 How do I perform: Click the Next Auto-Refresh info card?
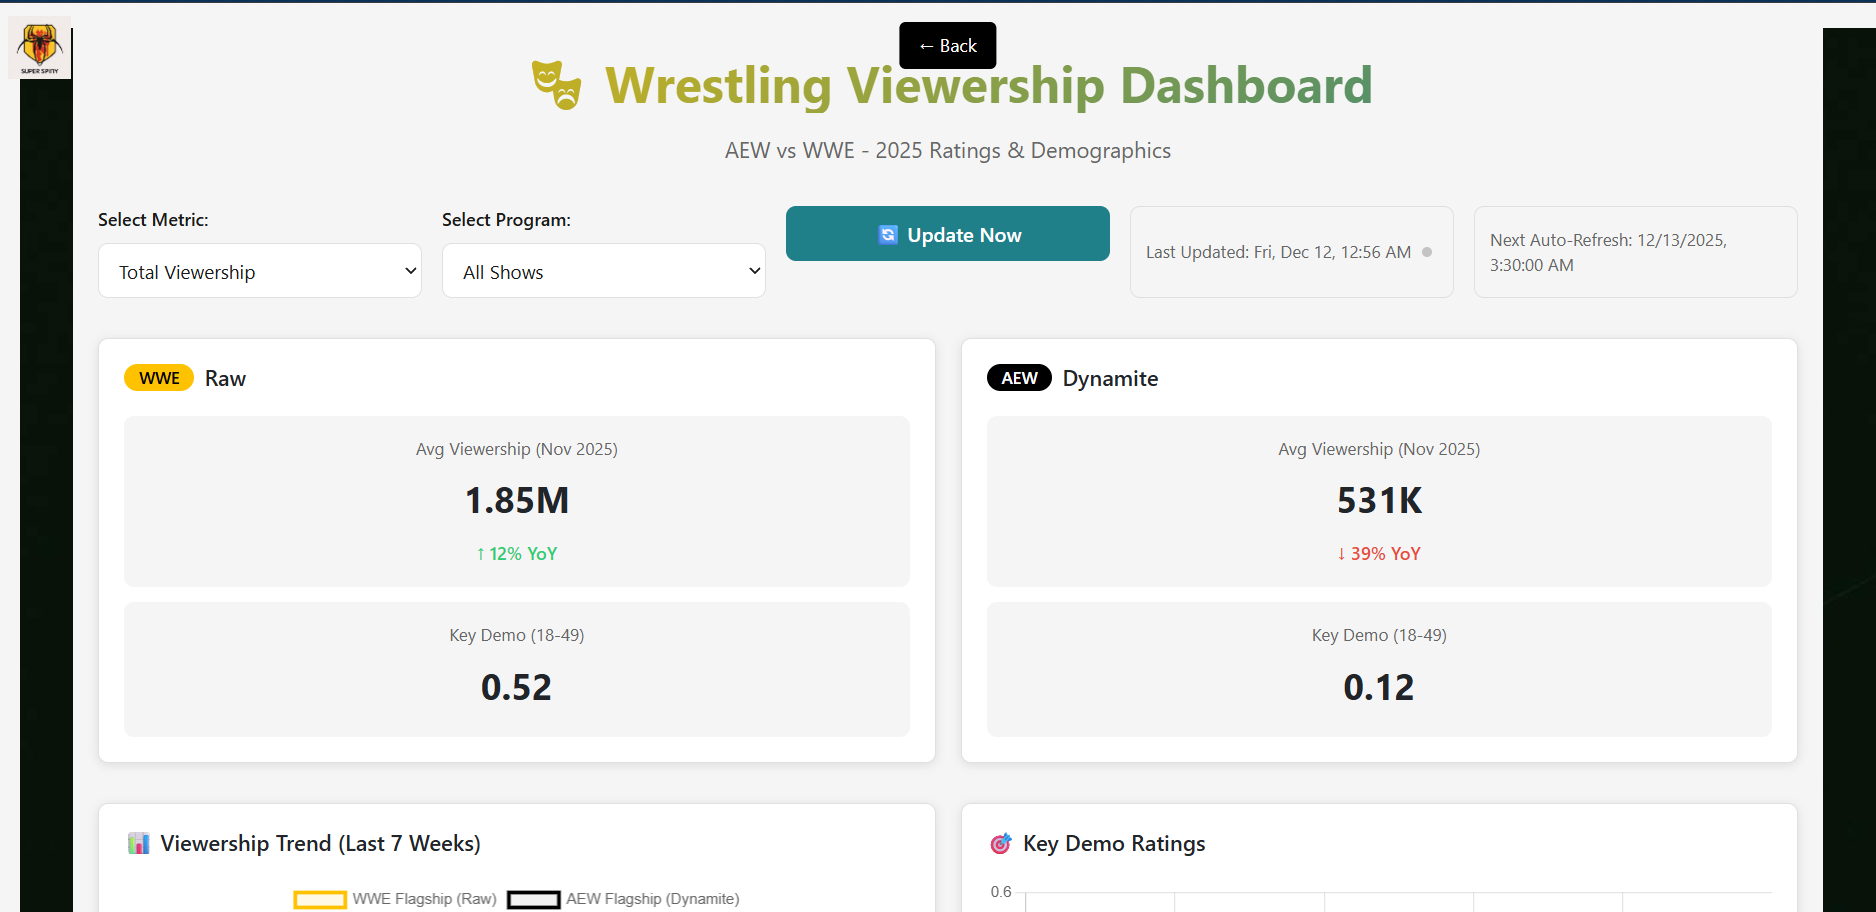point(1634,252)
